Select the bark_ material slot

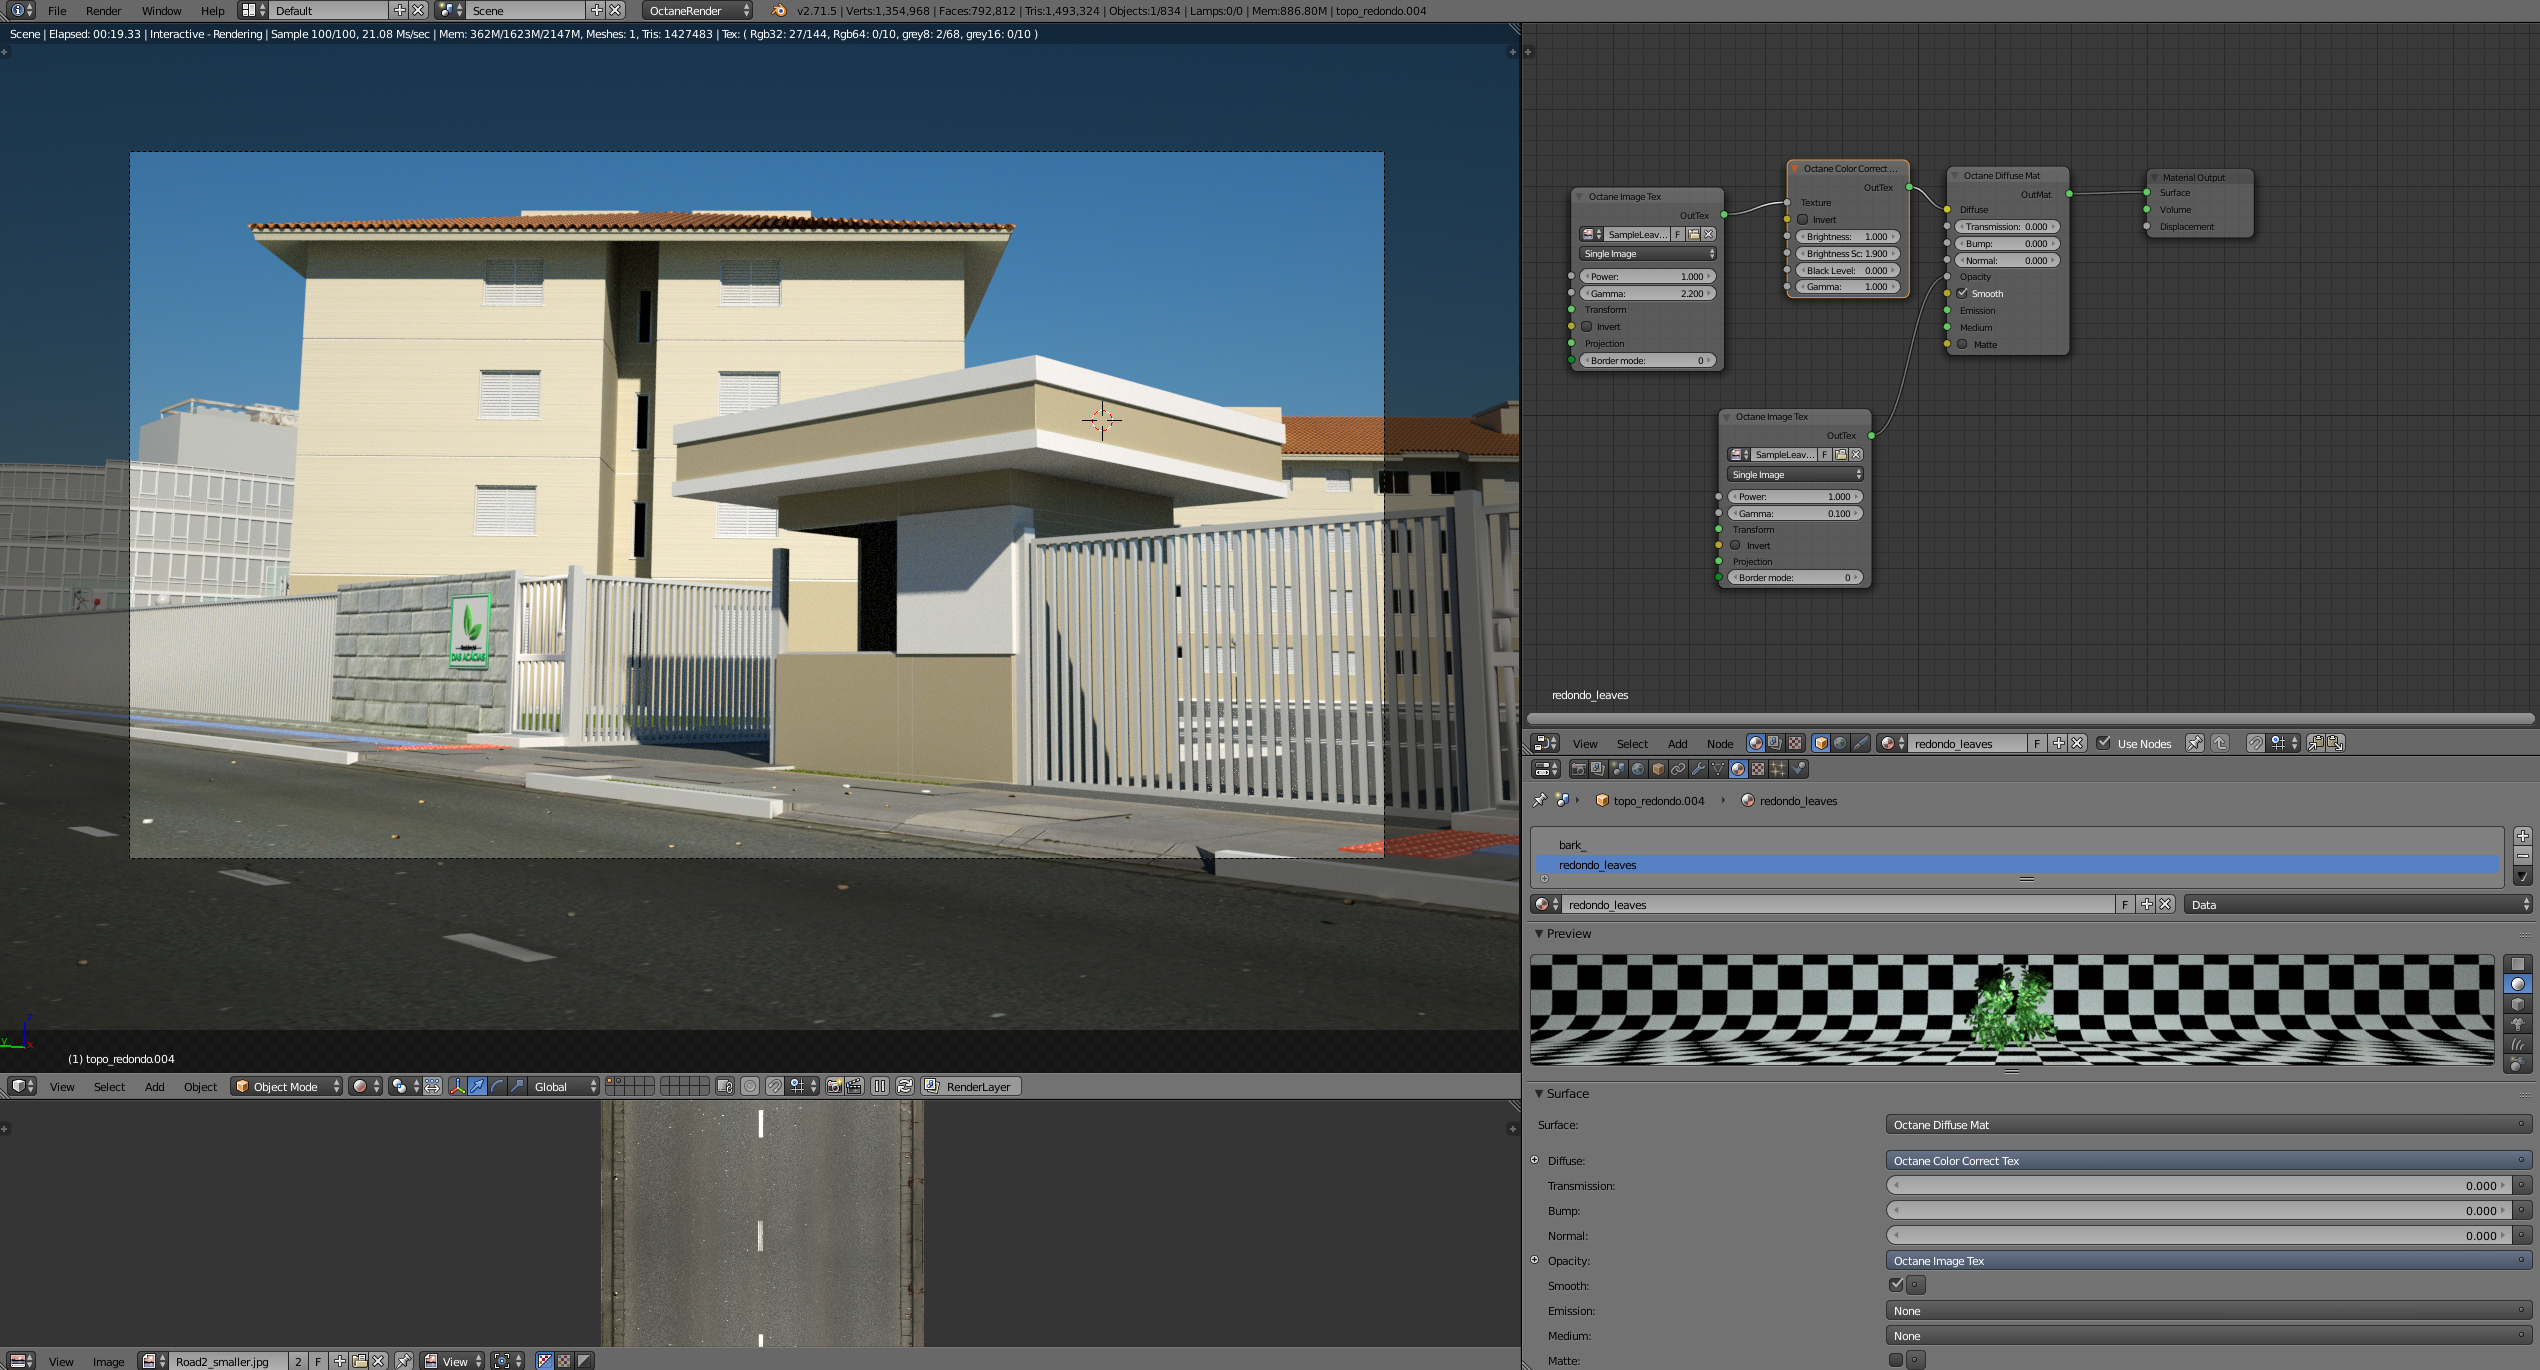1571,845
